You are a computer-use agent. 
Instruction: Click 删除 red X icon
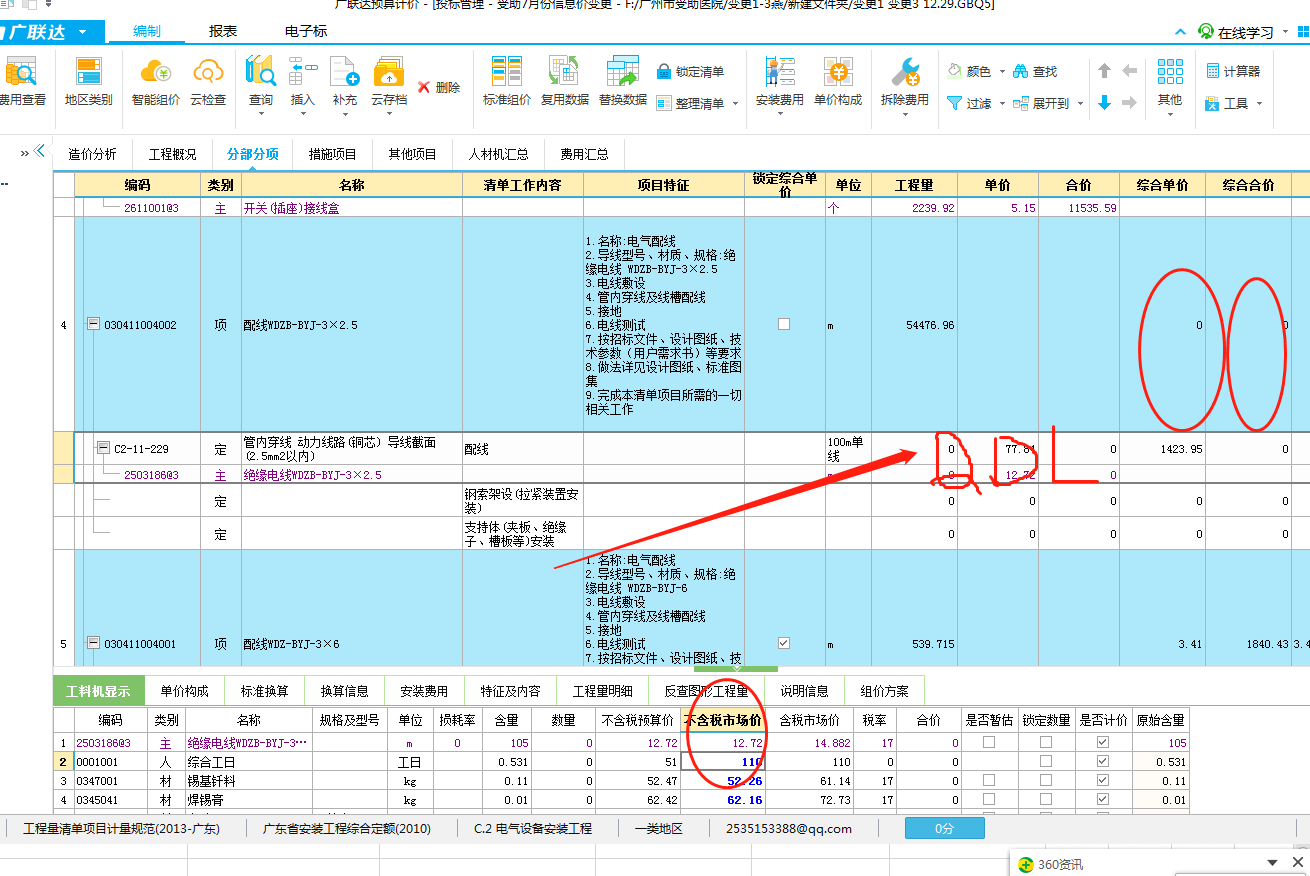coord(424,87)
